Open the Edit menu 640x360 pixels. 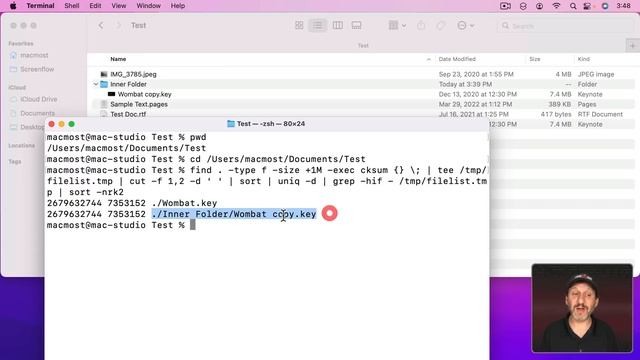[95, 6]
